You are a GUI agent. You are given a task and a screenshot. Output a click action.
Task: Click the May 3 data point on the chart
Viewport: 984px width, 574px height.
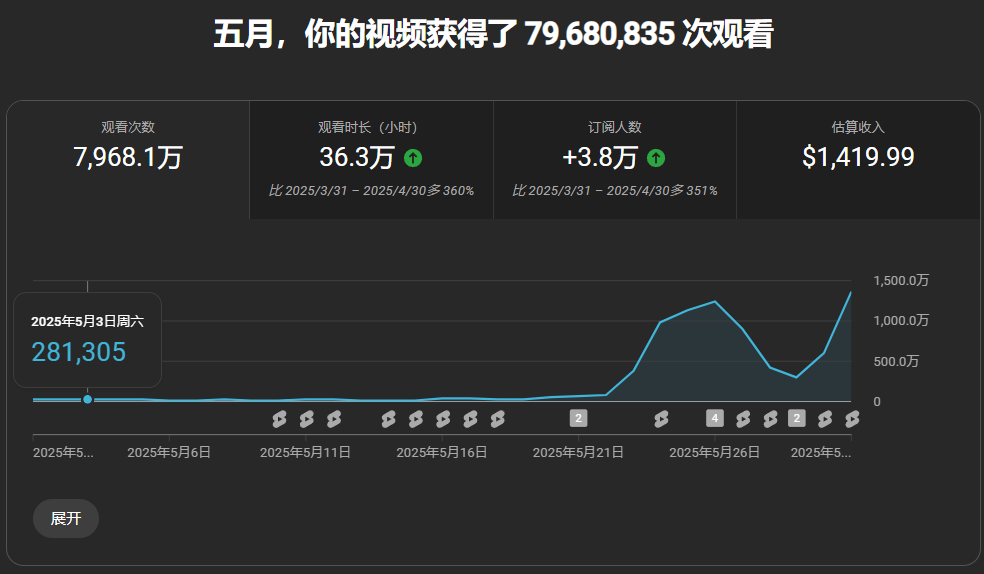tap(88, 399)
